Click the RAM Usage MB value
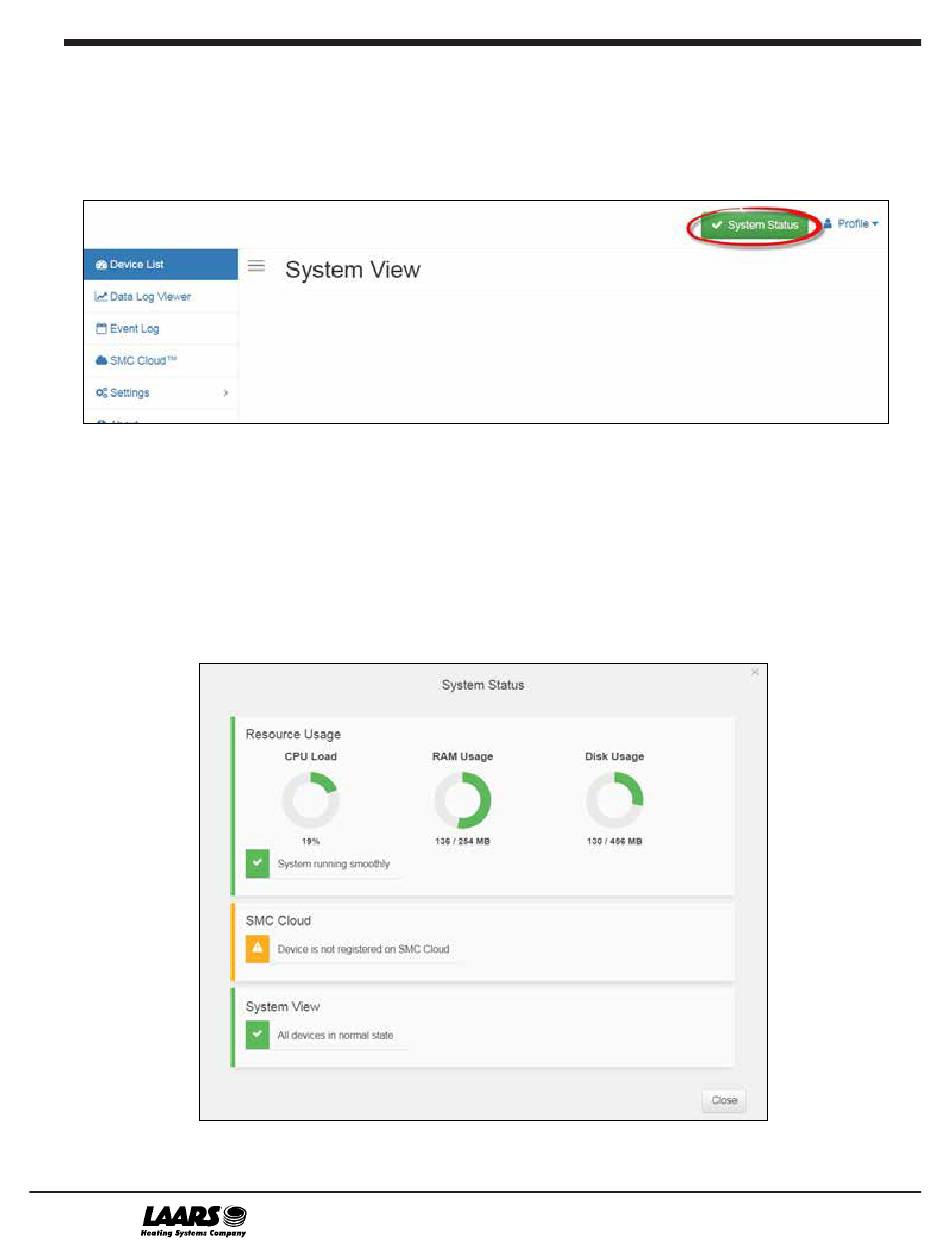The height and width of the screenshot is (1248, 950). (x=462, y=842)
